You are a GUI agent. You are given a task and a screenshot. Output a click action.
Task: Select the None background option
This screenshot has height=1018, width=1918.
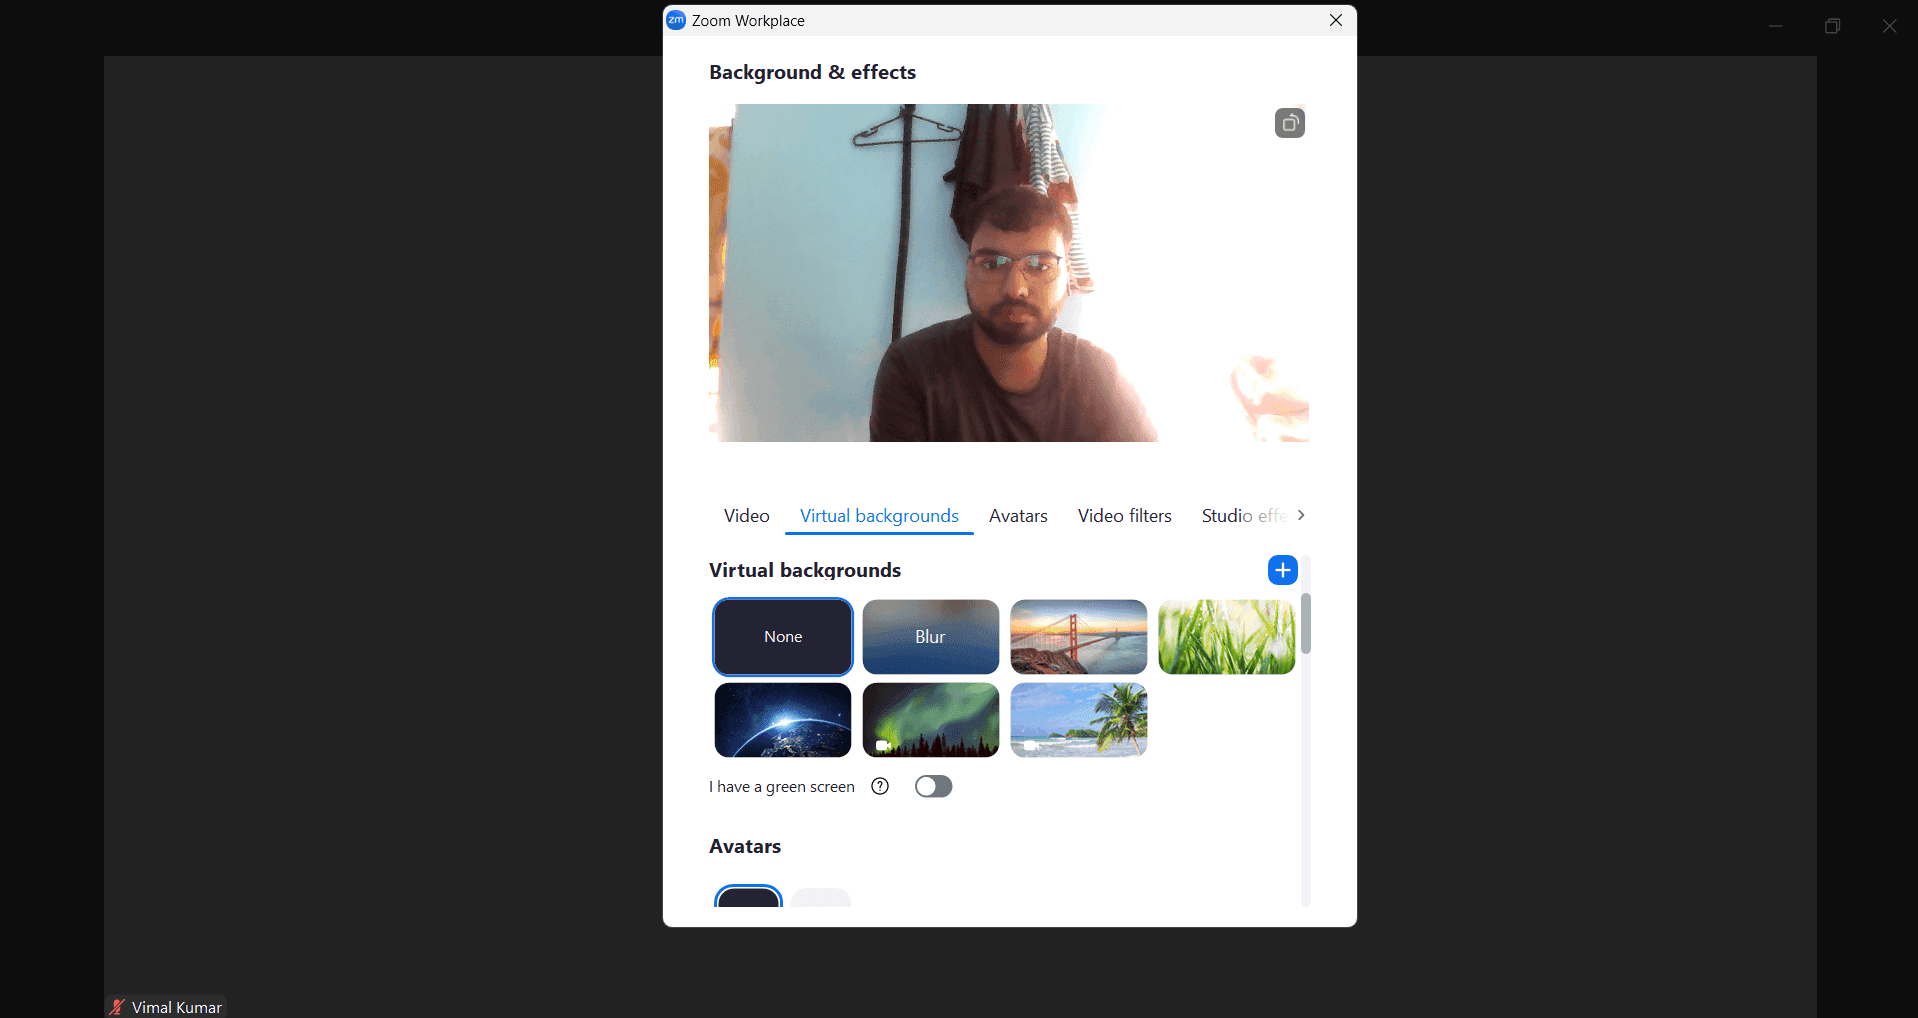tap(783, 637)
